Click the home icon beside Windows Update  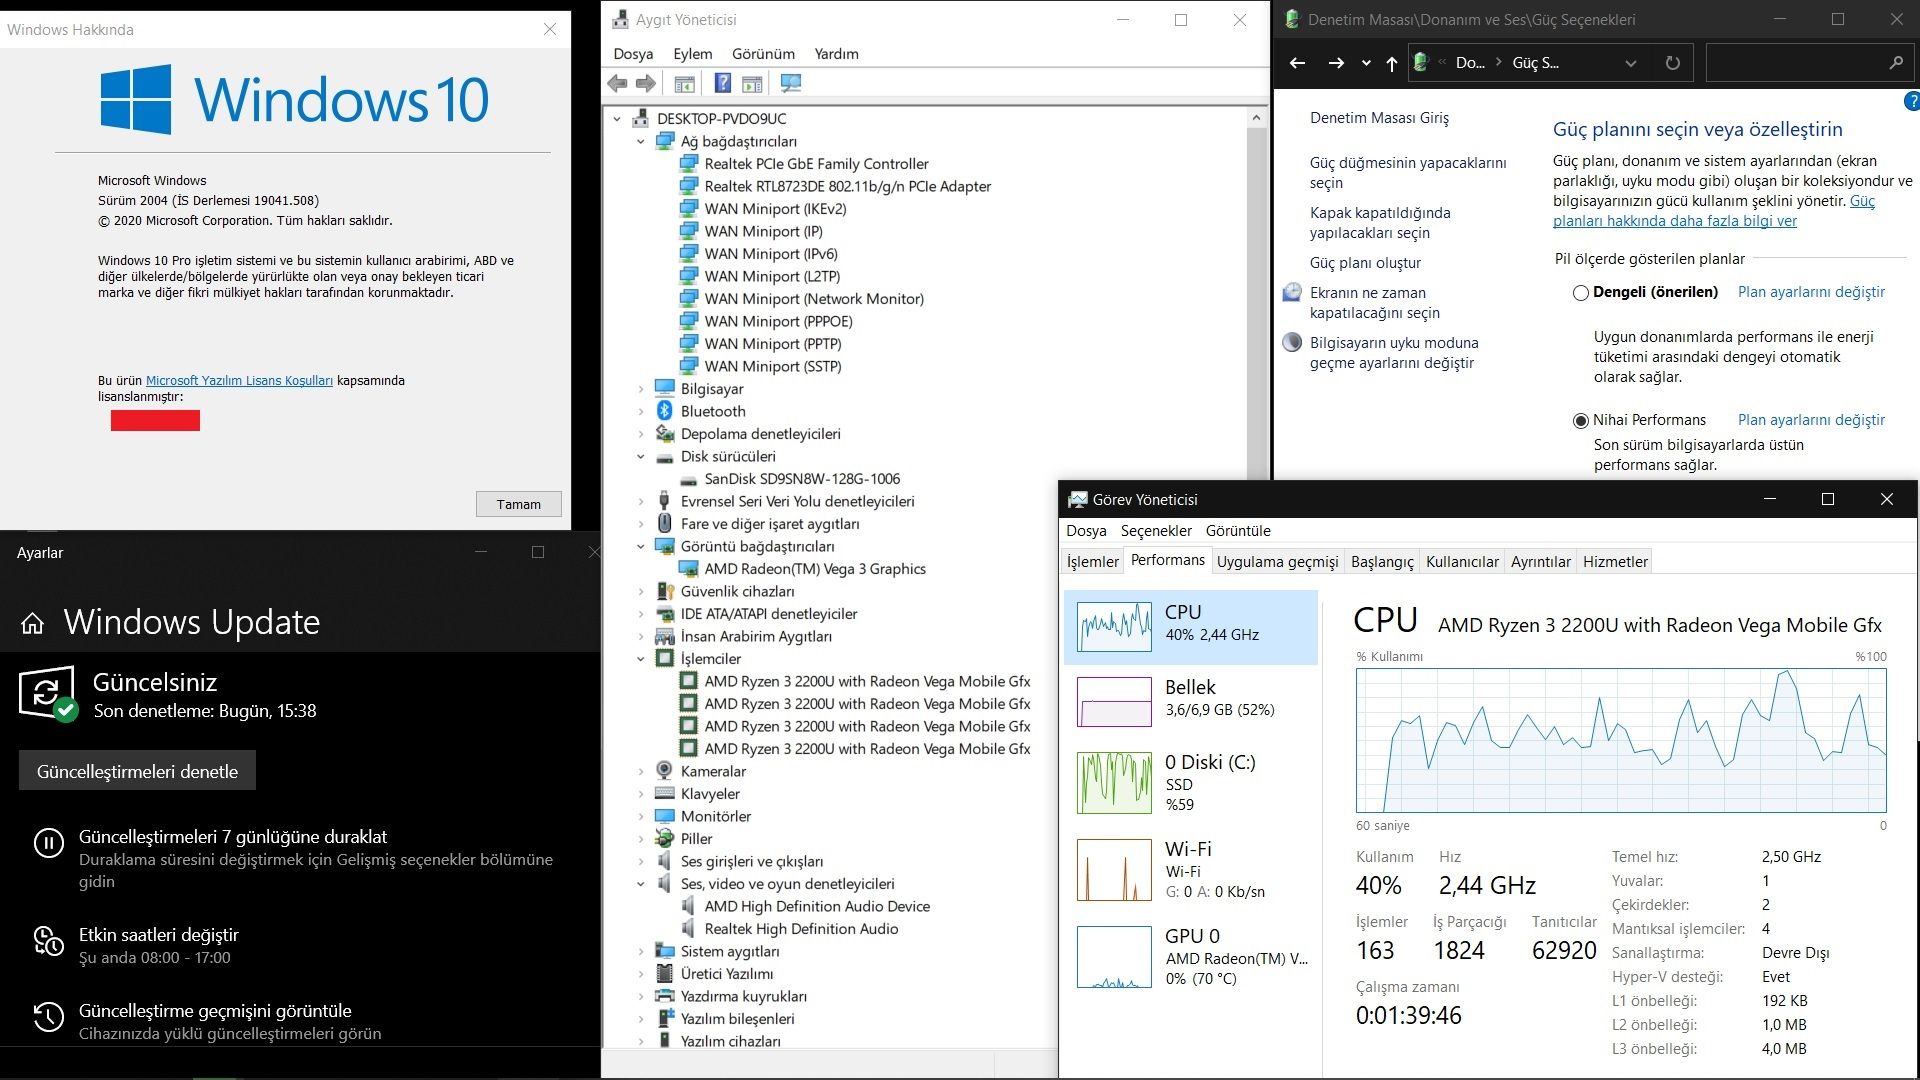[x=32, y=624]
